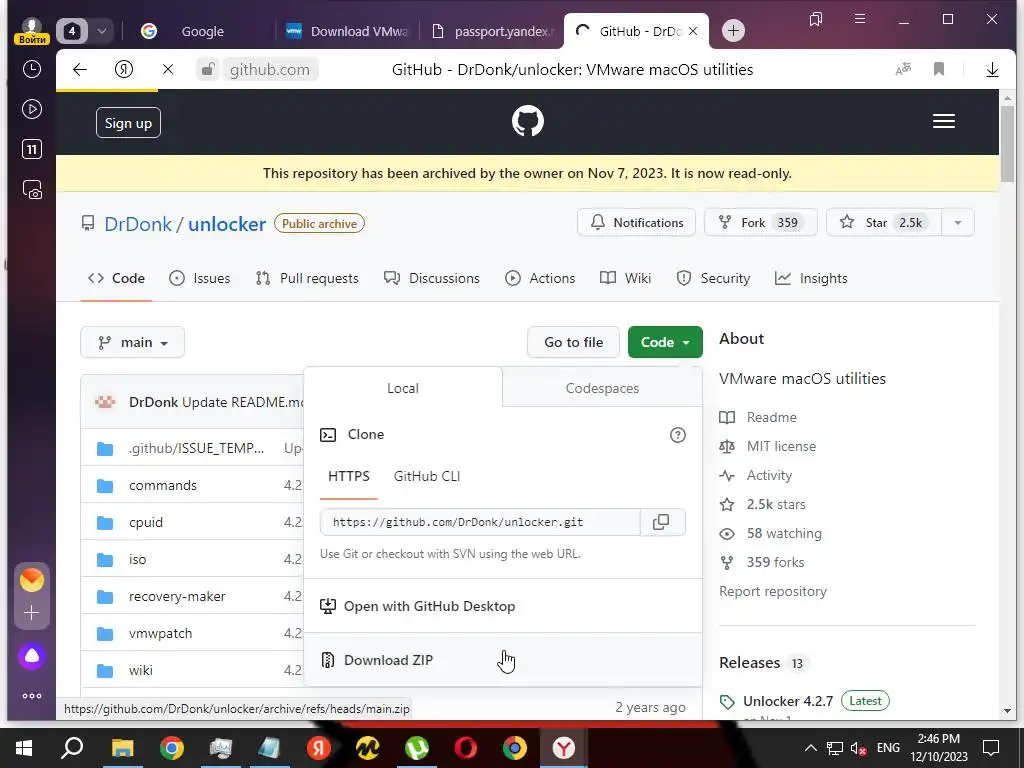This screenshot has width=1024, height=768.
Task: Open Windows Start menu
Action: click(24, 748)
